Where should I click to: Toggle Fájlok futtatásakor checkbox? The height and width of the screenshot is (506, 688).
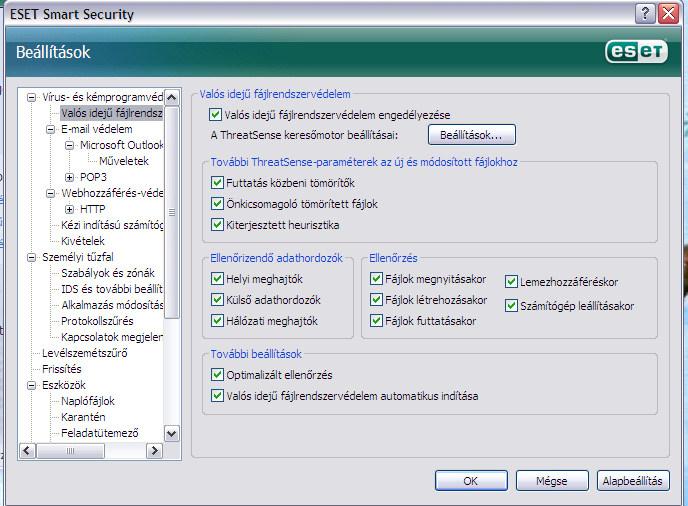[x=376, y=321]
